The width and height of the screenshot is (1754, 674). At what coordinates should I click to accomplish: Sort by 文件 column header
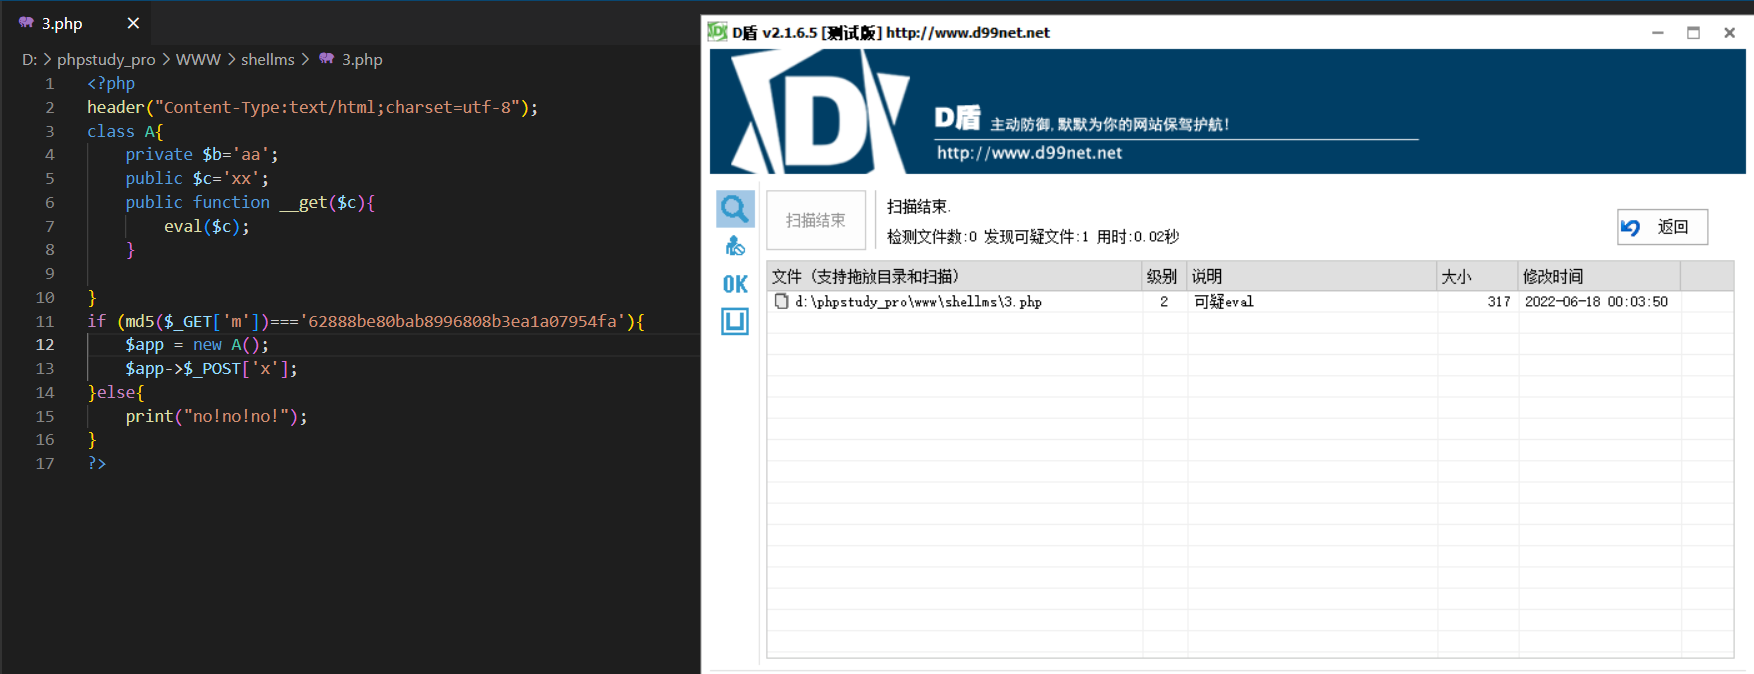click(x=955, y=276)
